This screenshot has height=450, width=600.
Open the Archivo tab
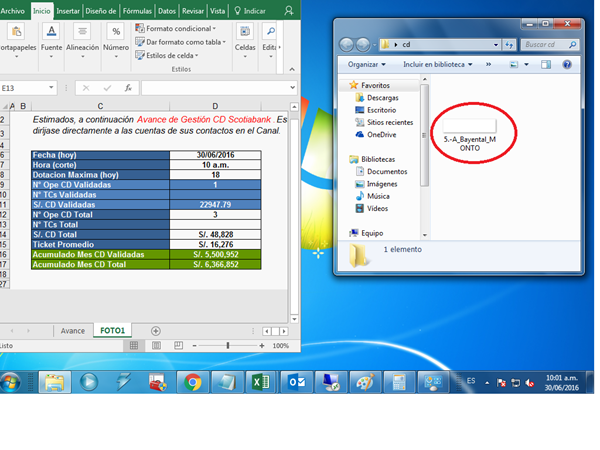pos(13,11)
